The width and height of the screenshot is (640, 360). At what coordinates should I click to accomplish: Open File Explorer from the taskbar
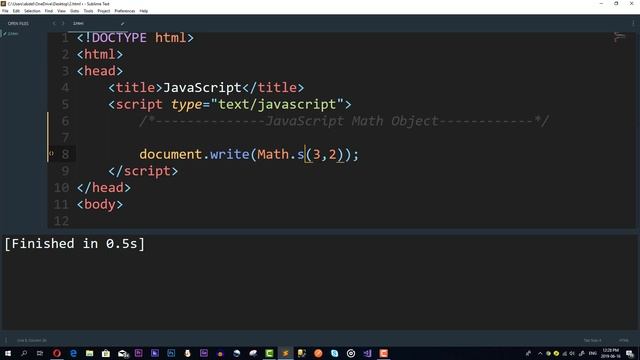(89, 353)
